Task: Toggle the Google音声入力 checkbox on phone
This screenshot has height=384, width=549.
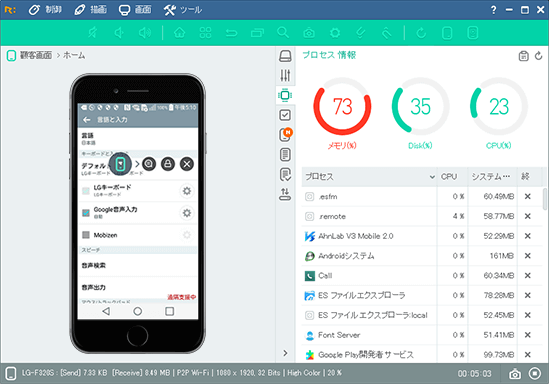Action: [86, 213]
